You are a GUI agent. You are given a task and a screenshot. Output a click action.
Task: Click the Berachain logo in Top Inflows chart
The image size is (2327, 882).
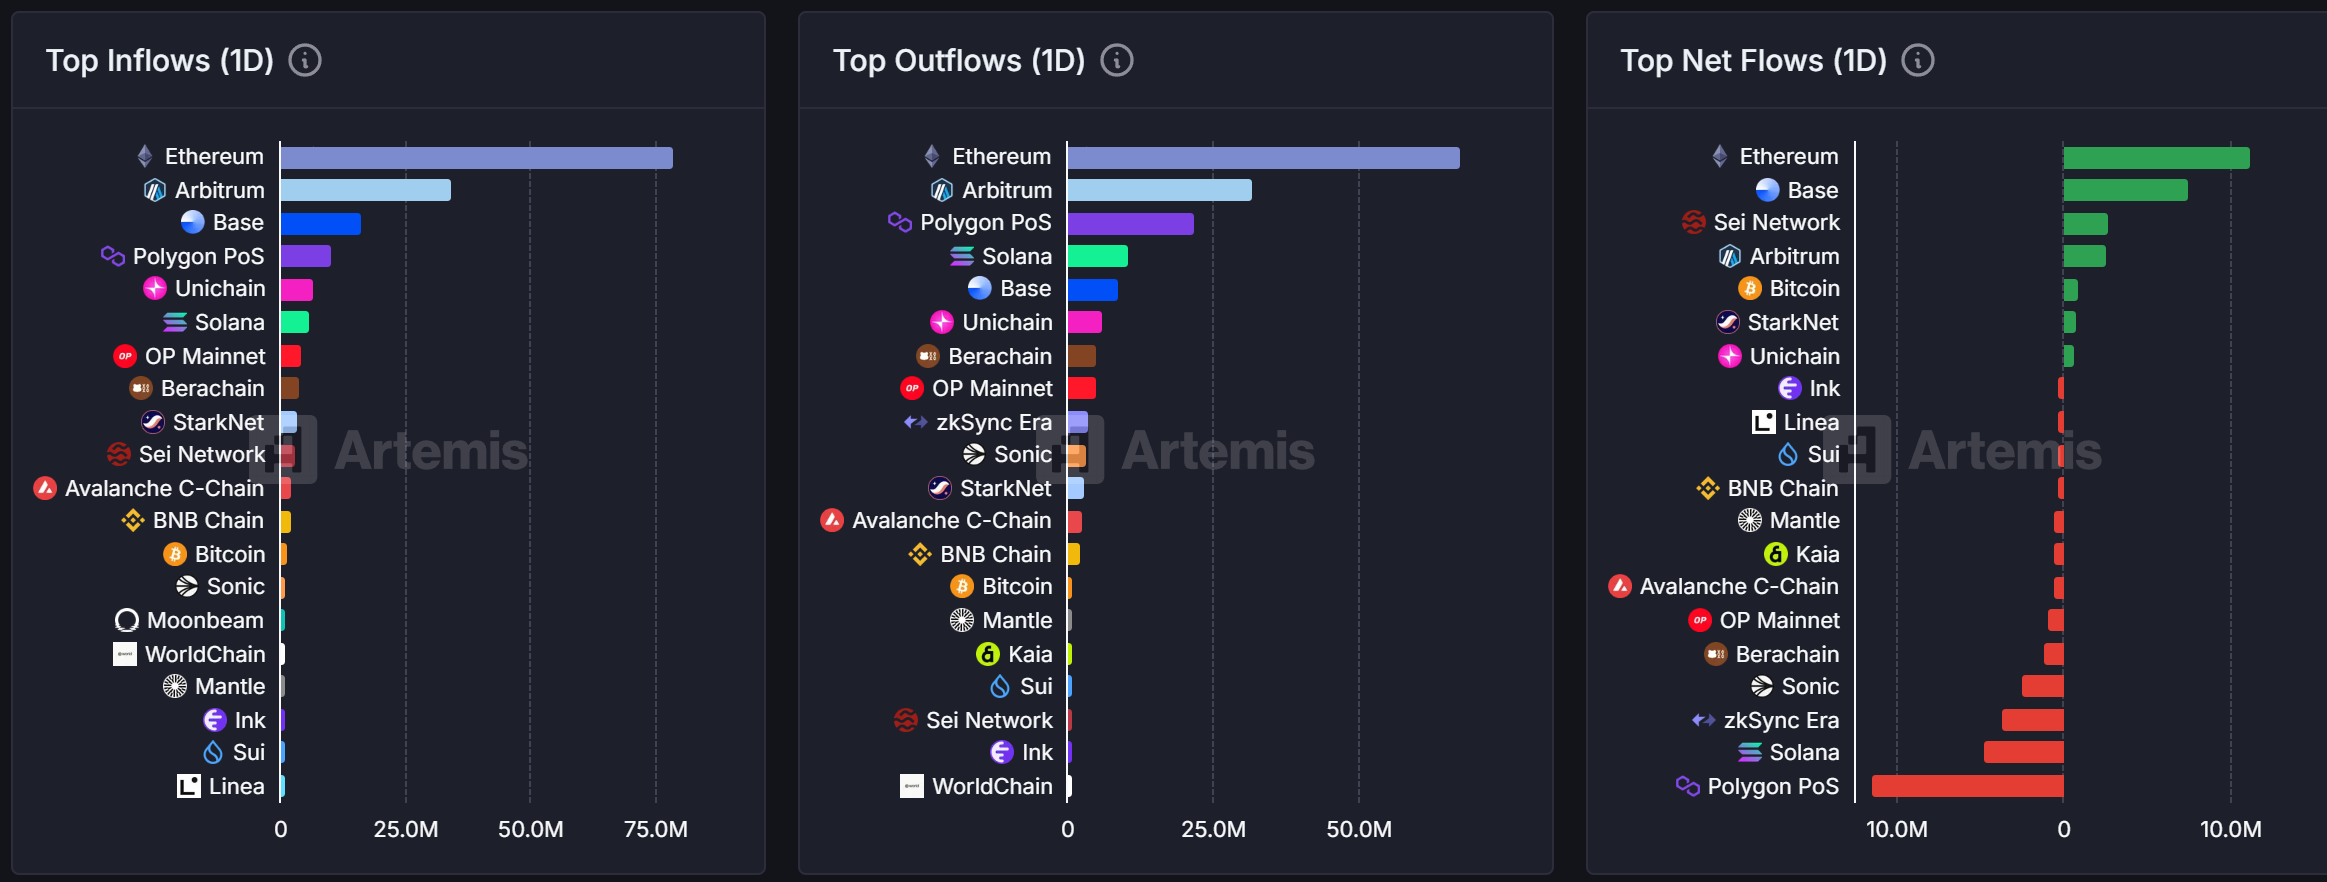[141, 388]
